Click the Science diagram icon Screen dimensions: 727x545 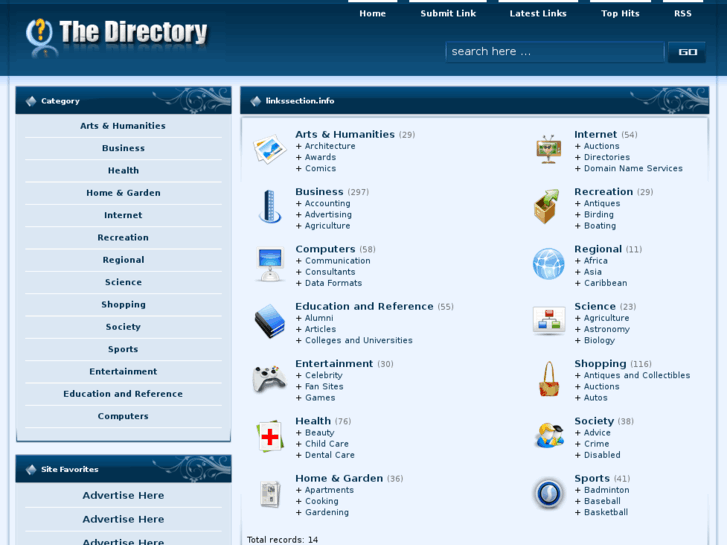coord(549,321)
